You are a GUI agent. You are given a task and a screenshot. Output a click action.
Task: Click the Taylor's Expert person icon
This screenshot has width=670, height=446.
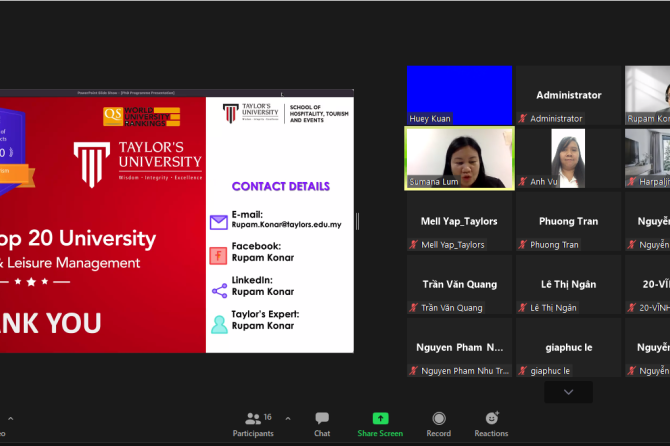pyautogui.click(x=219, y=324)
